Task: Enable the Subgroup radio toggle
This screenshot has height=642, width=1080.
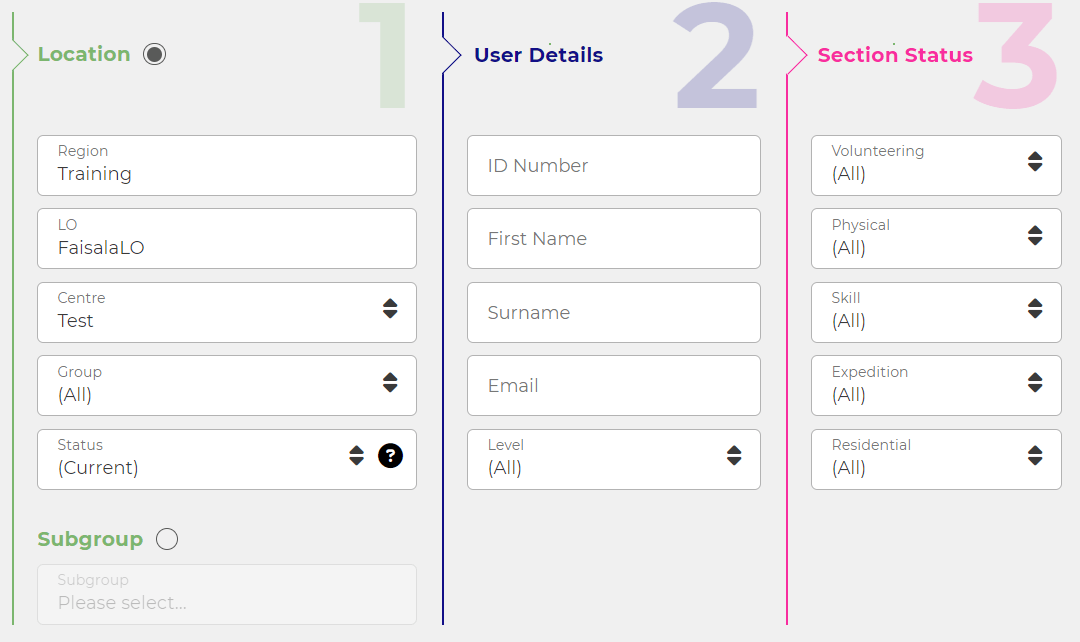Action: [x=167, y=539]
